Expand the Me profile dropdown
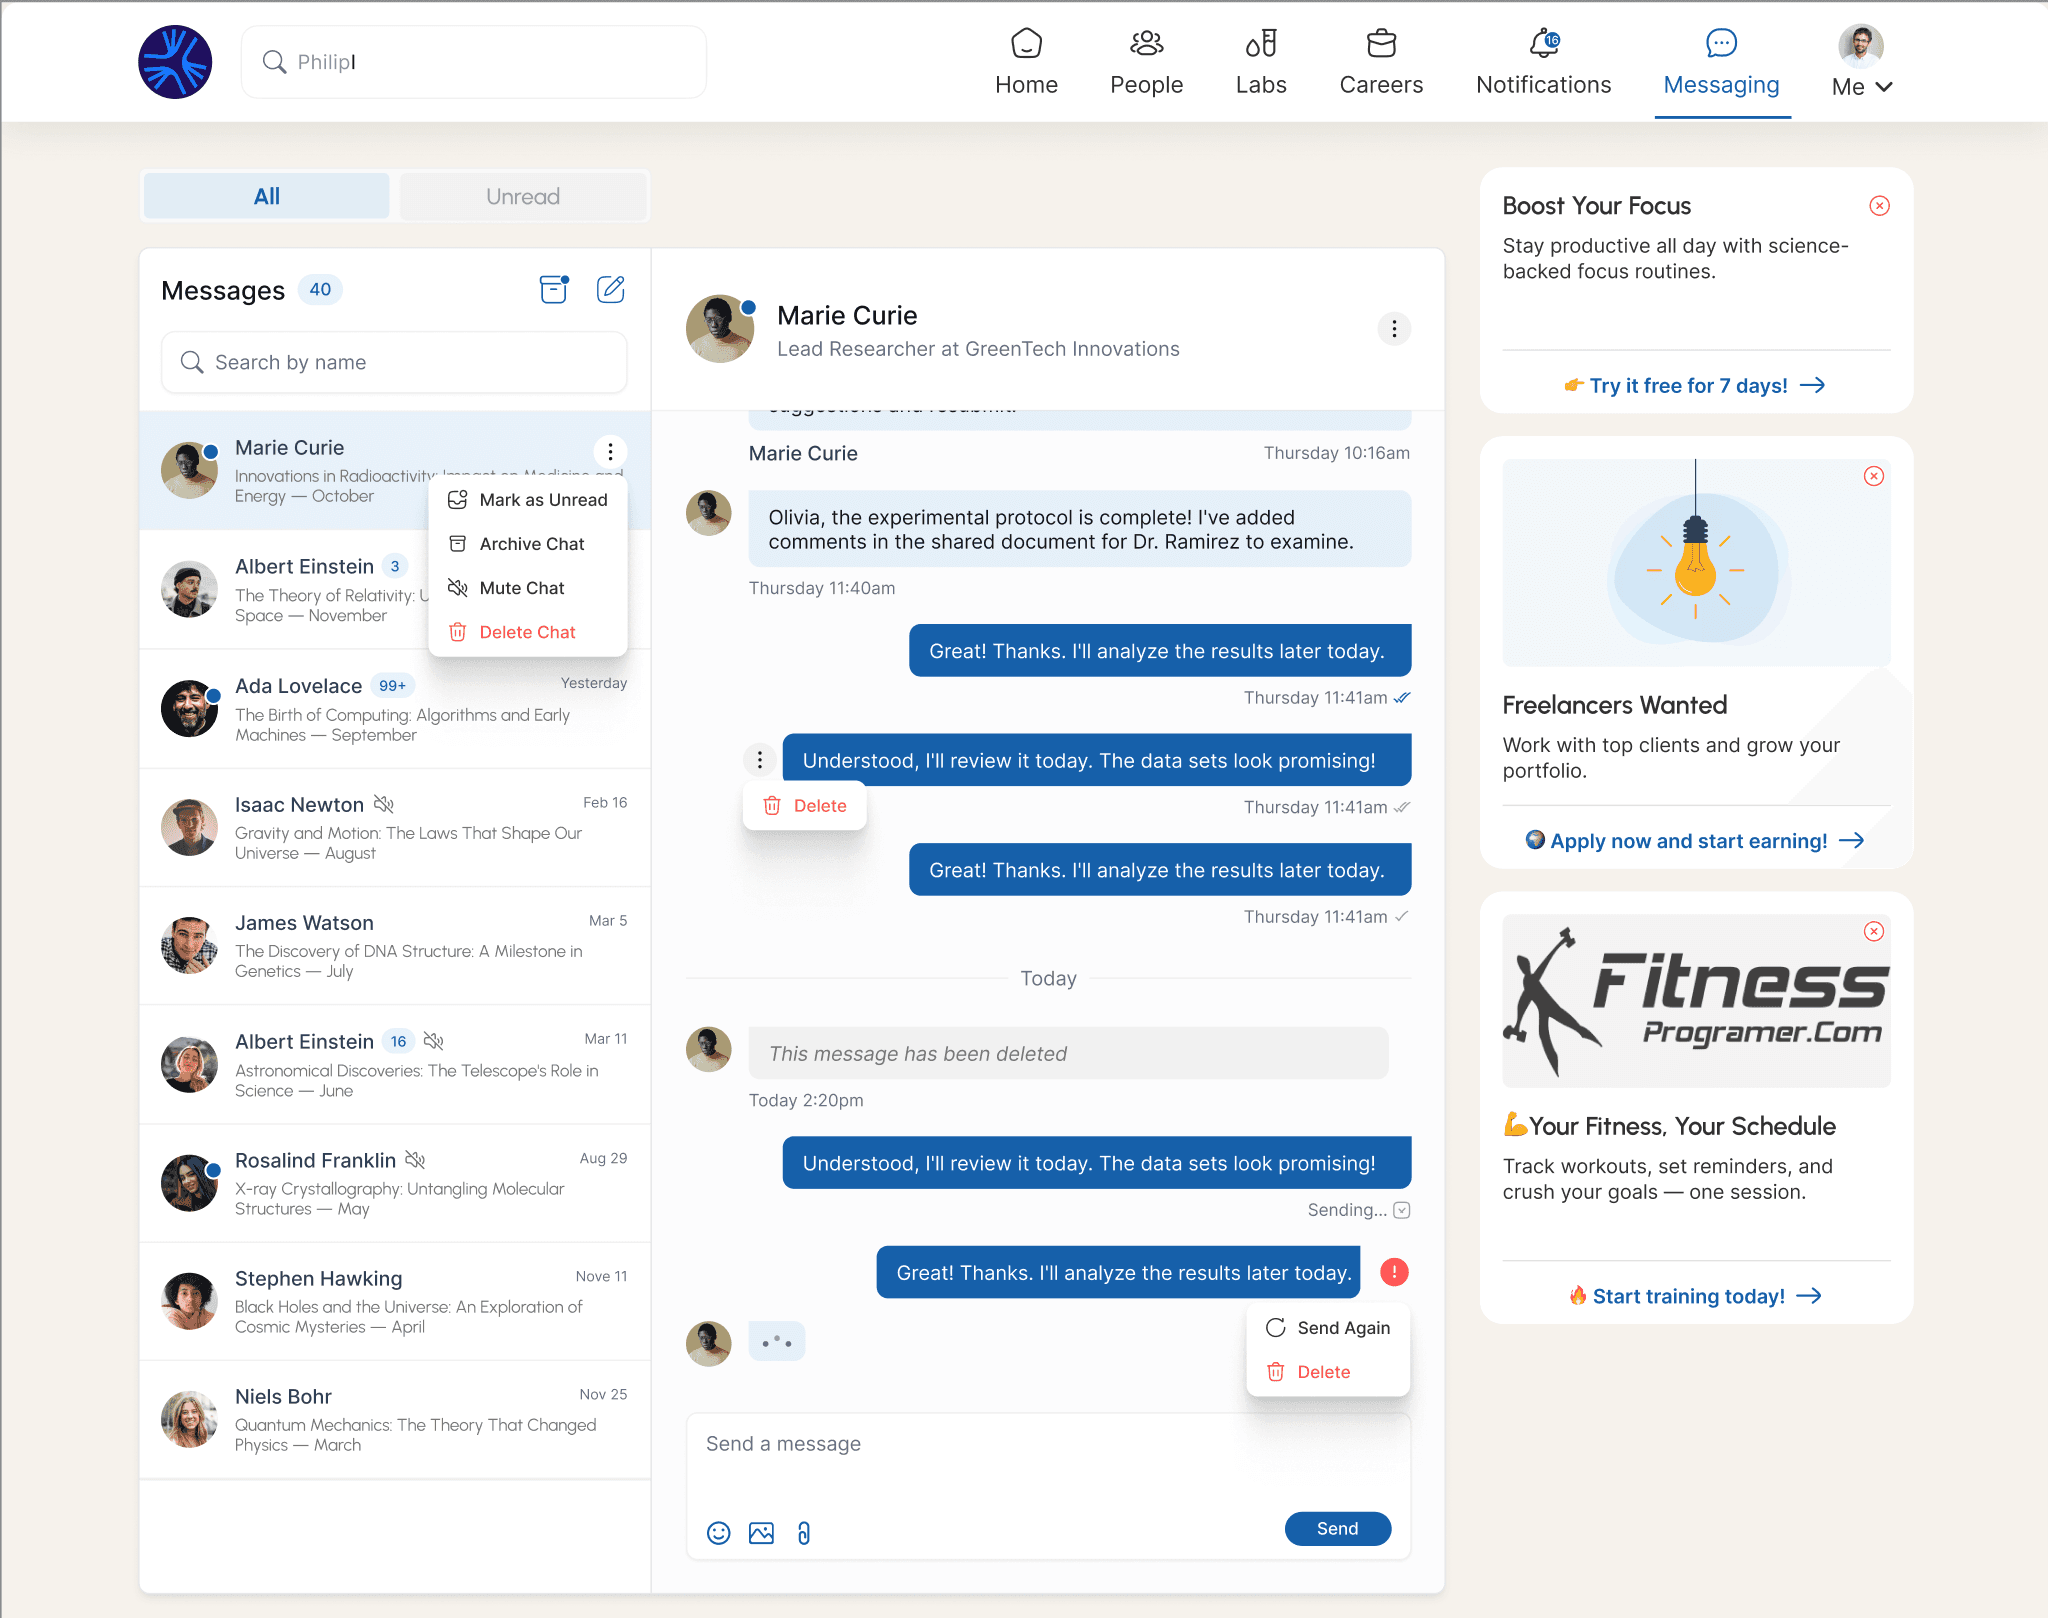The image size is (2048, 1618). tap(1862, 62)
